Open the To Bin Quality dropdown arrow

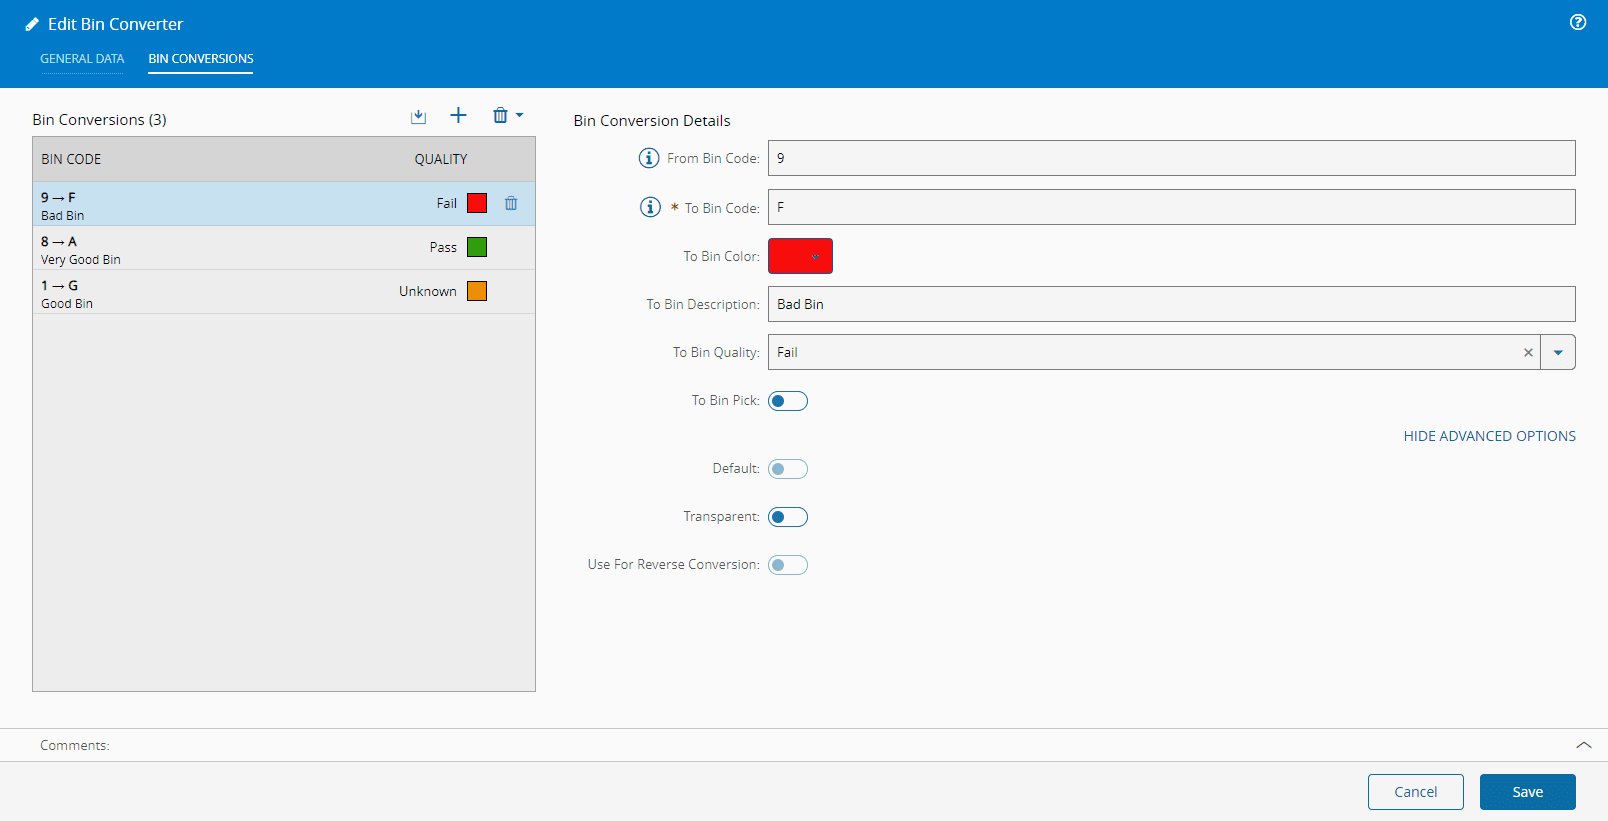coord(1558,353)
